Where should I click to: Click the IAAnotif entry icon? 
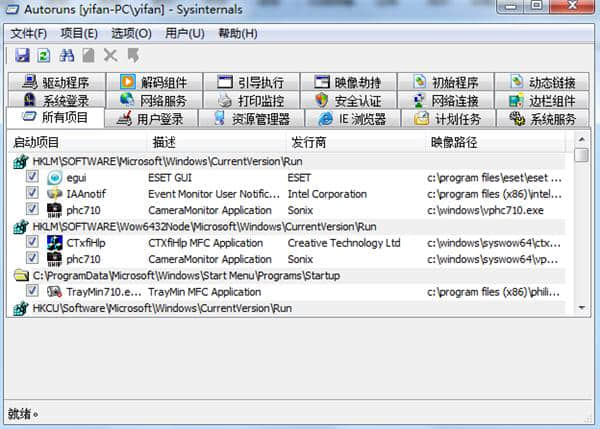pos(54,194)
